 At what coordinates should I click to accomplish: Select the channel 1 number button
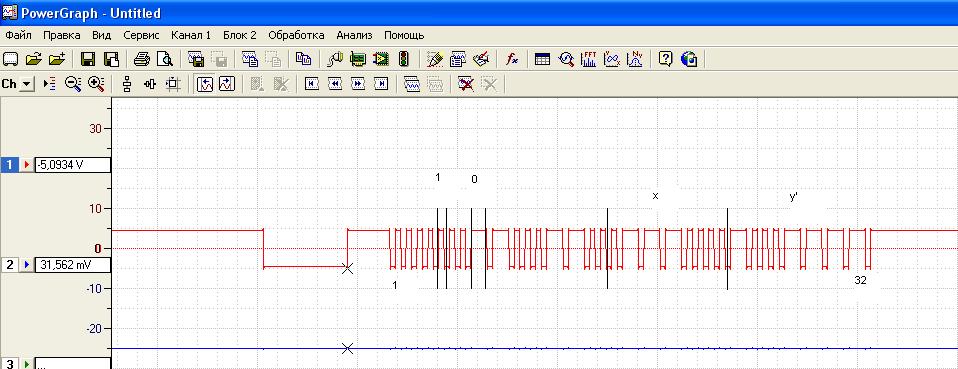coord(10,164)
